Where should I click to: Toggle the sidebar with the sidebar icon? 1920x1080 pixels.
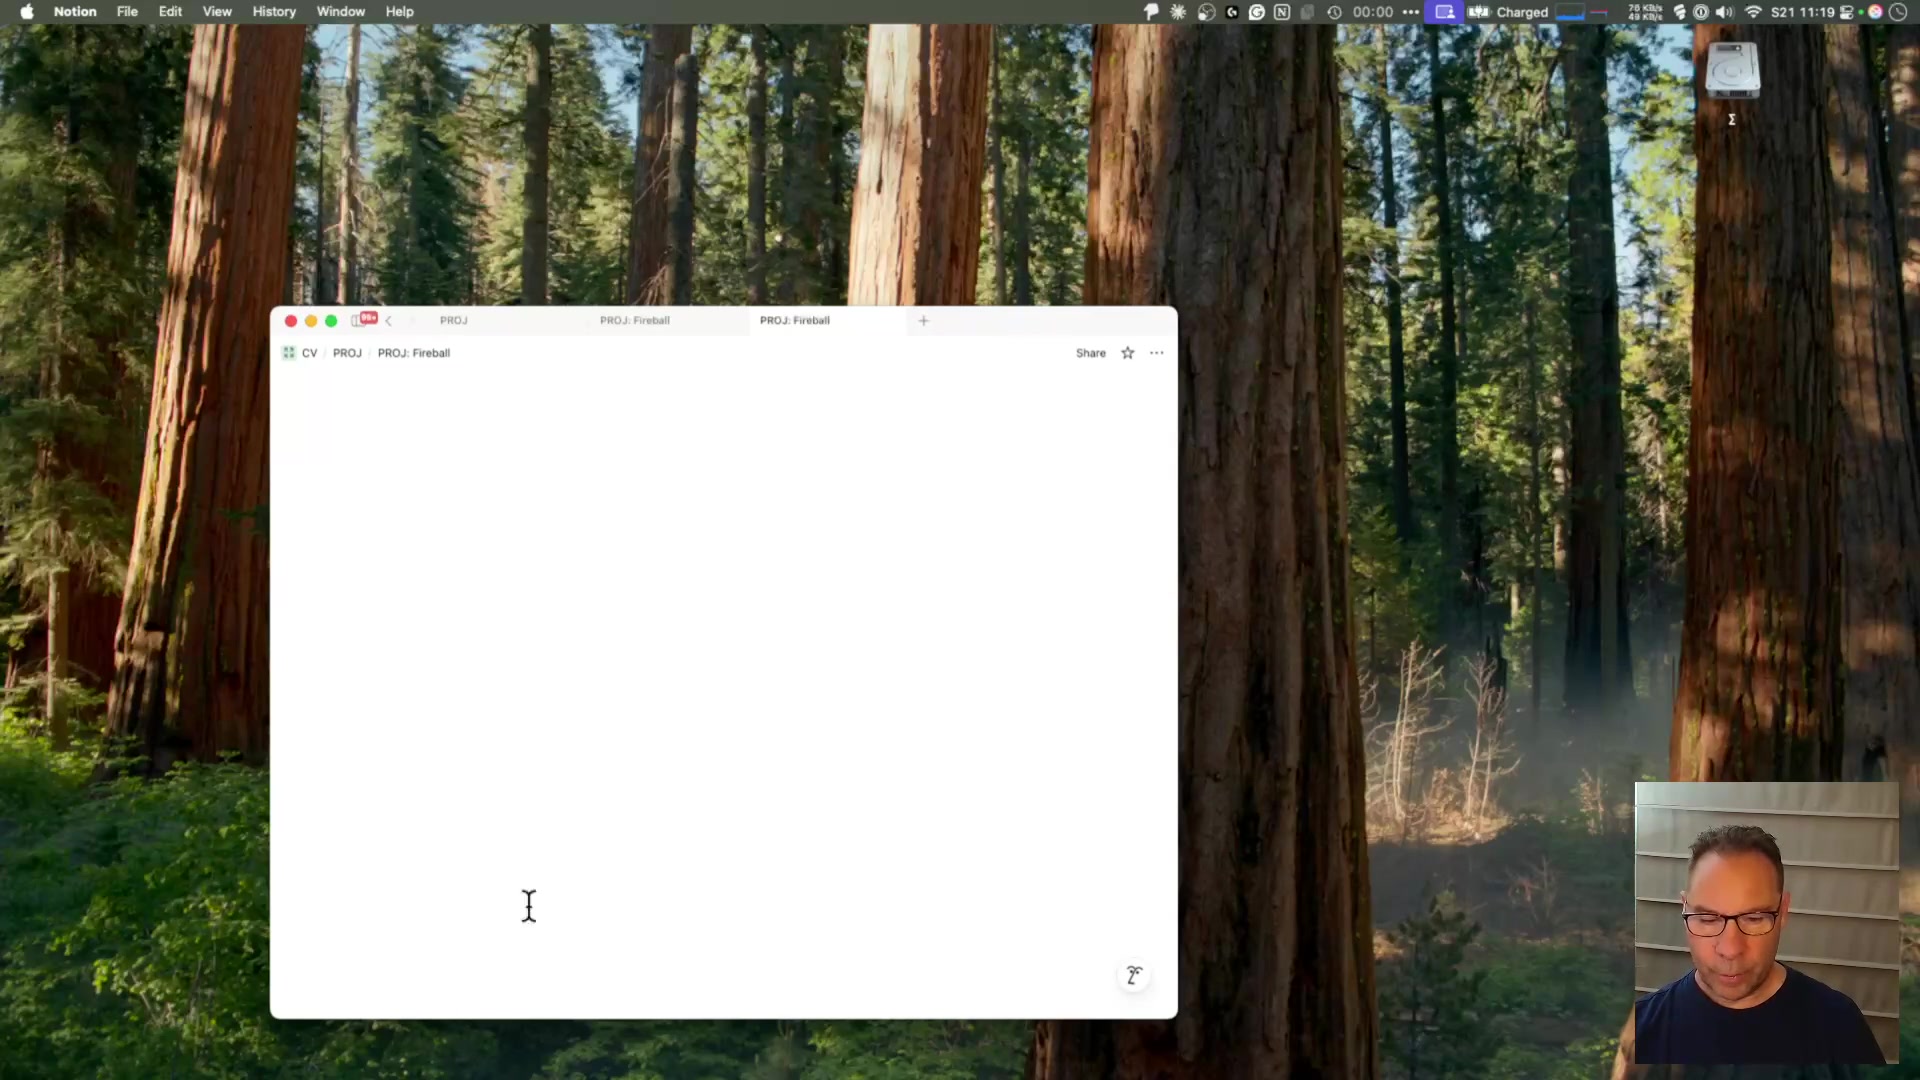(x=362, y=319)
